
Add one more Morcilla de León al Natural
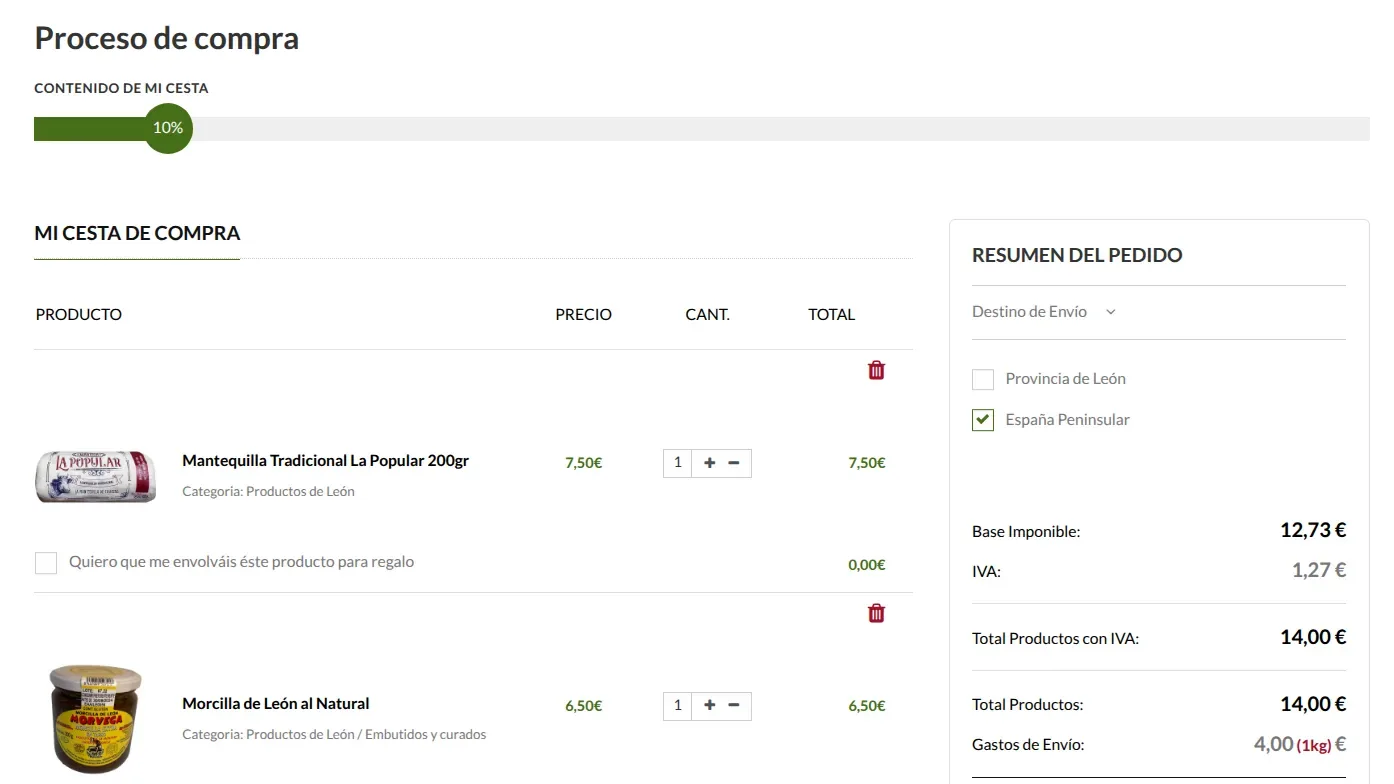pos(710,705)
